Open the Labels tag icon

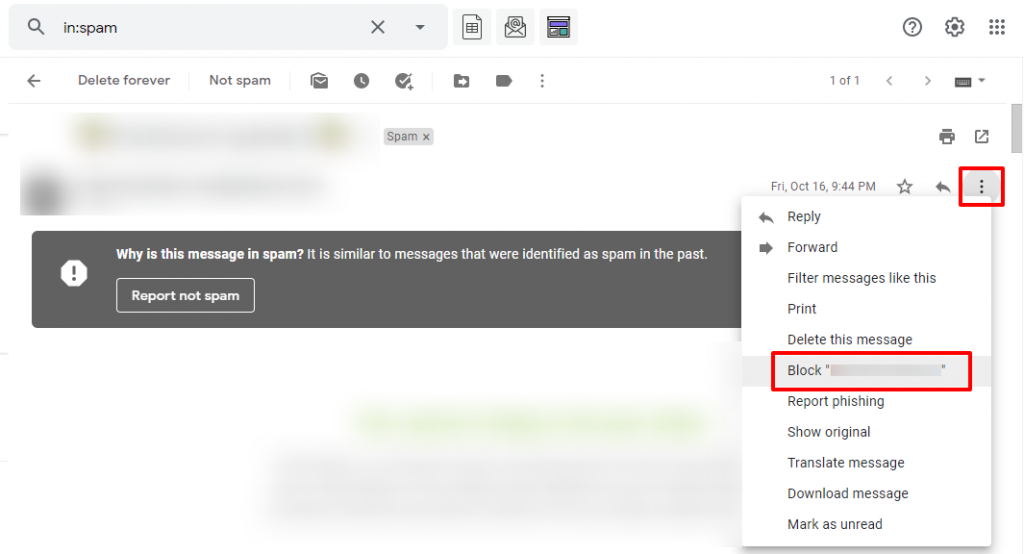pyautogui.click(x=504, y=80)
